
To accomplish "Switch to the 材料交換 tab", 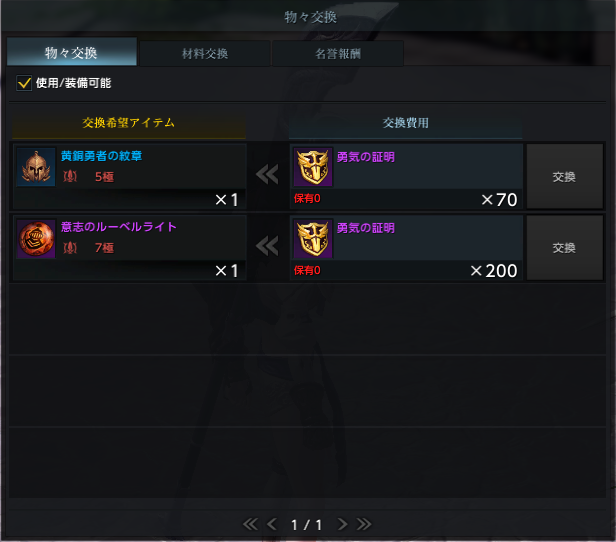I will tap(205, 53).
